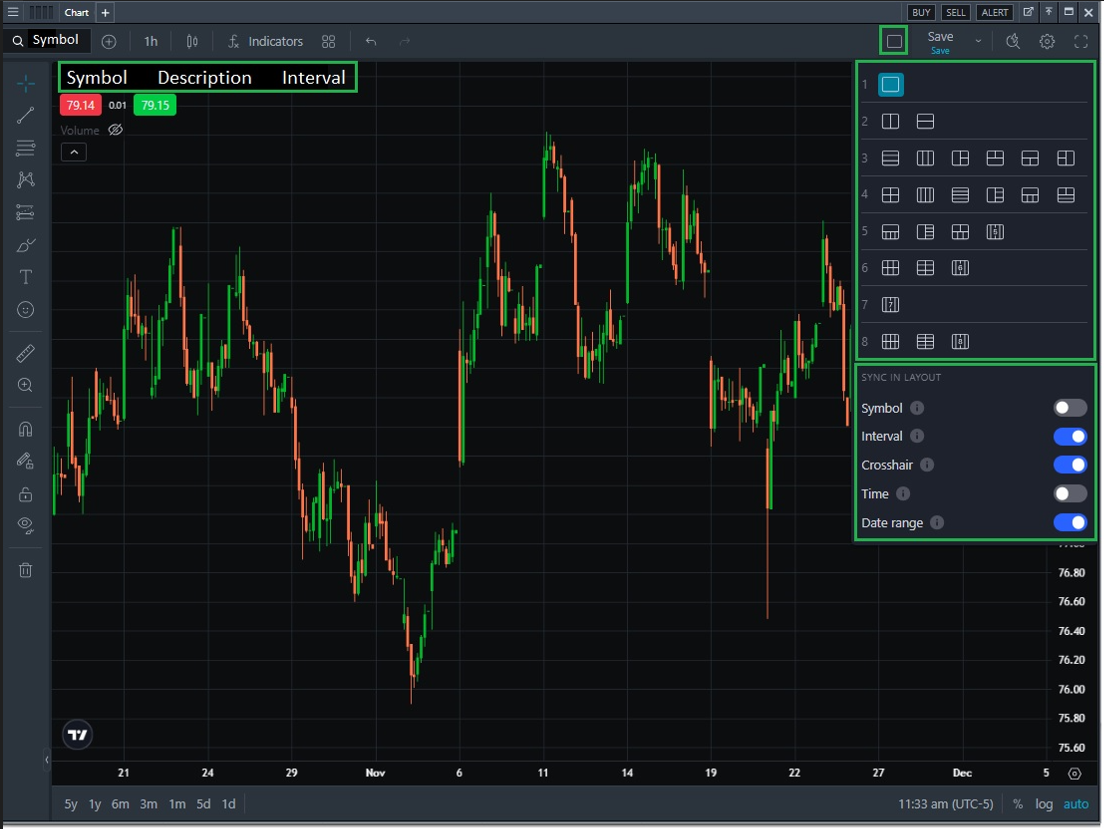Click the trash remove drawings icon

click(26, 570)
